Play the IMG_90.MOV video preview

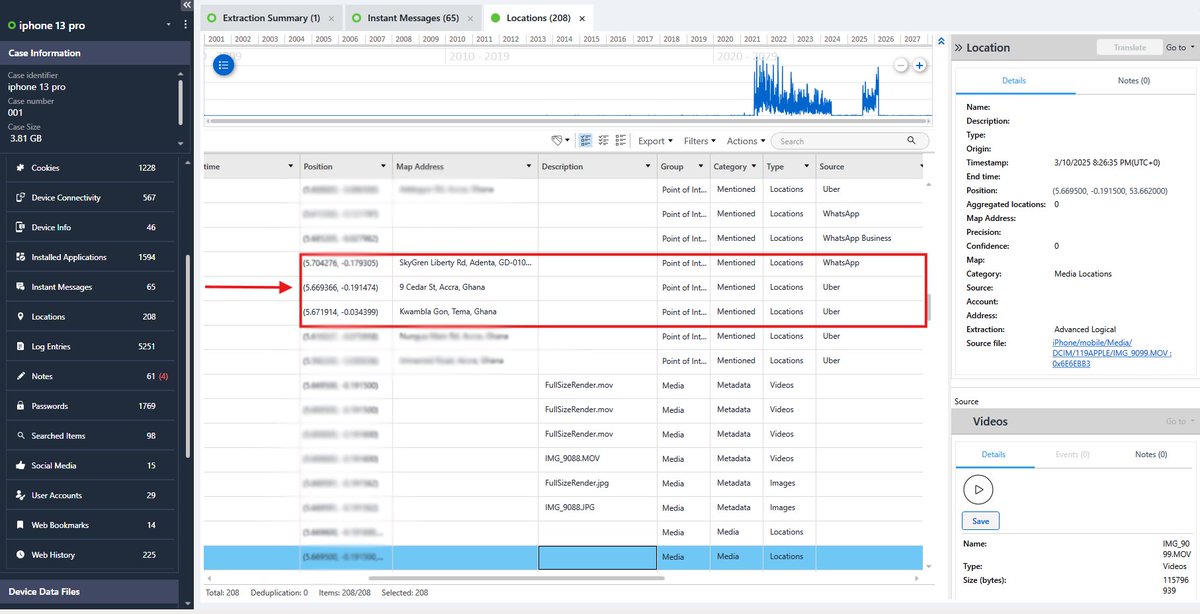[978, 489]
